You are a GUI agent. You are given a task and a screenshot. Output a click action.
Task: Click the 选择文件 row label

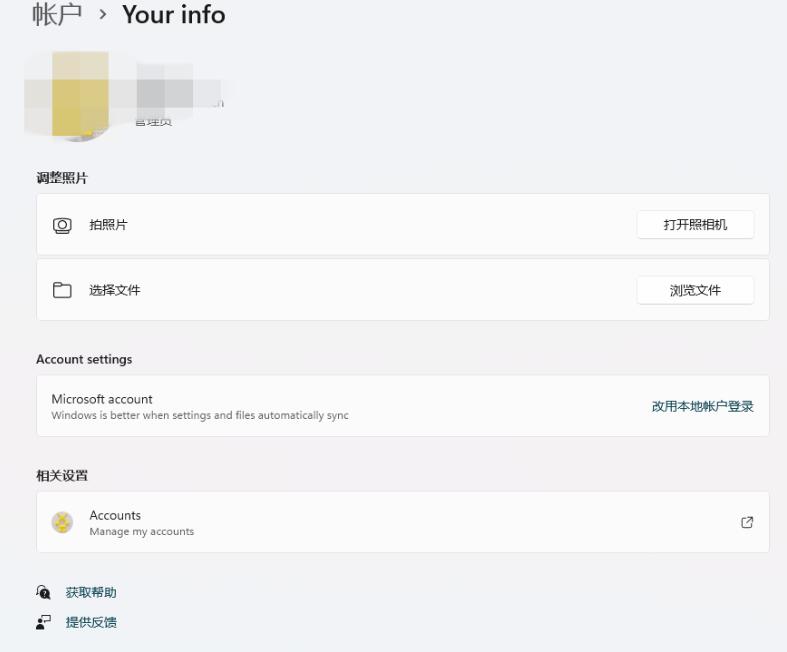coord(115,290)
